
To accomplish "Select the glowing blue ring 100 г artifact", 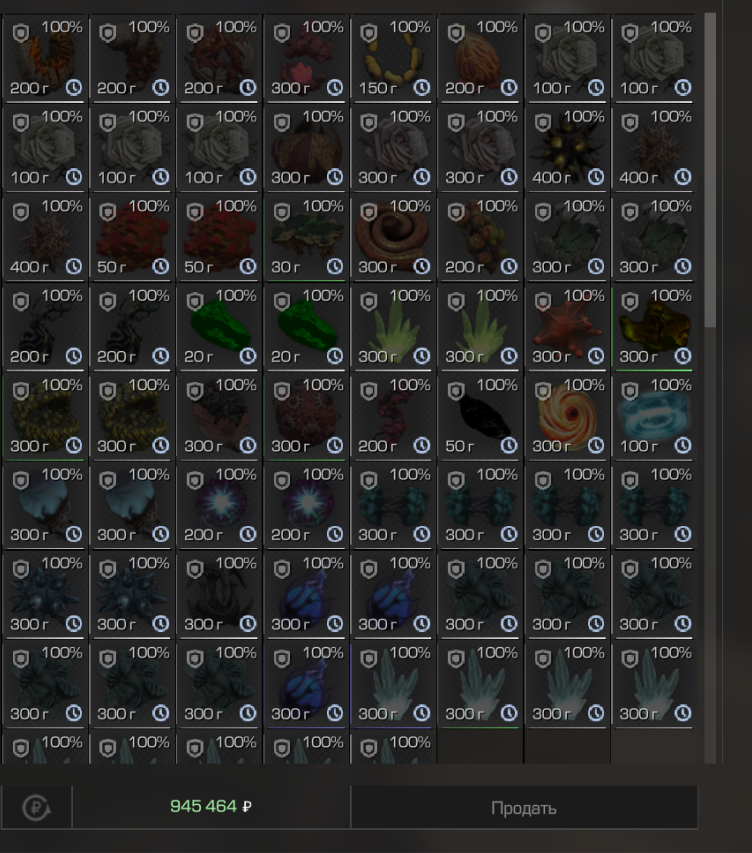I will 655,417.
